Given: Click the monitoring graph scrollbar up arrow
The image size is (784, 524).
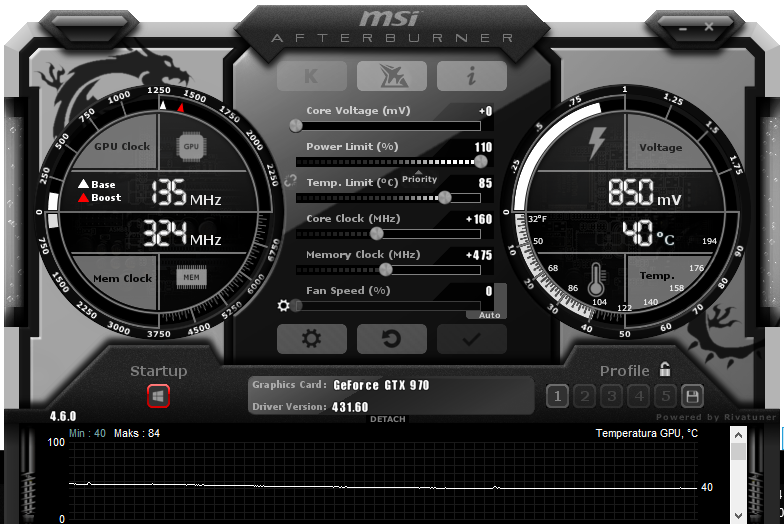Looking at the screenshot, I should (x=738, y=435).
